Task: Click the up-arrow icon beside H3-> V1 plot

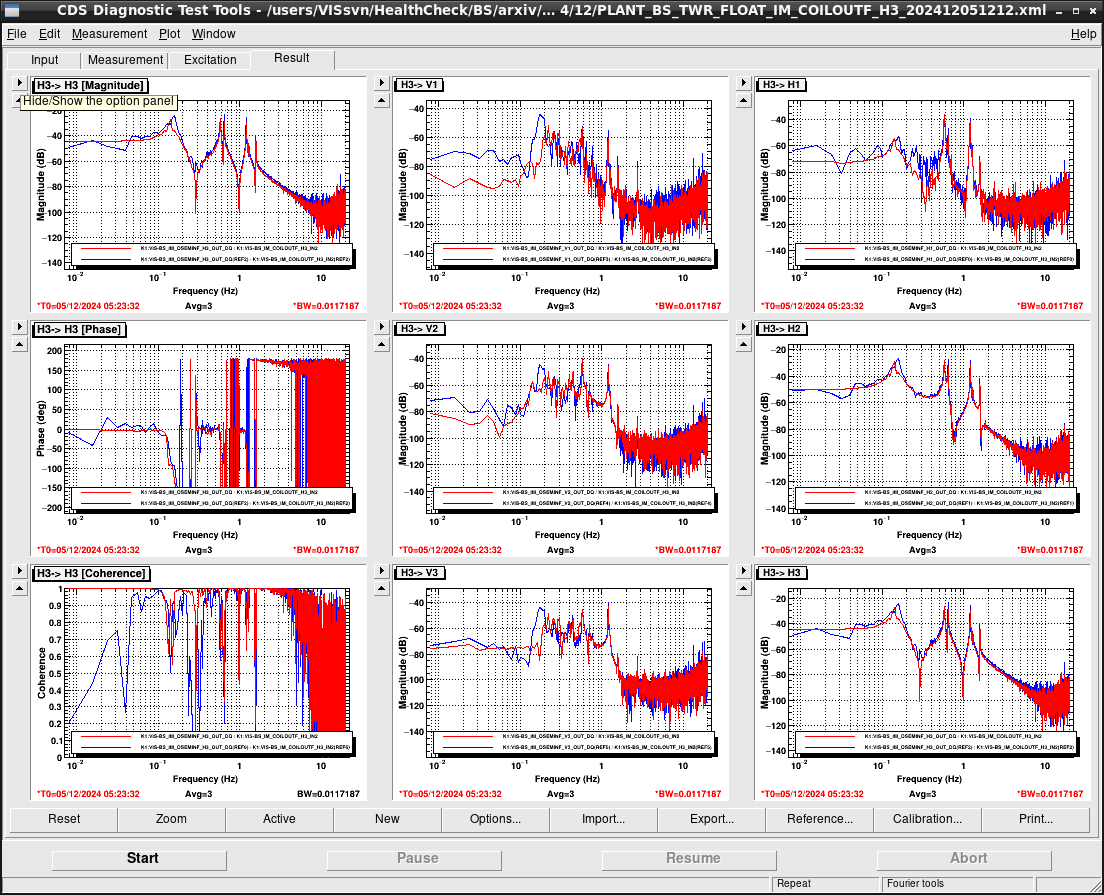Action: (x=382, y=101)
